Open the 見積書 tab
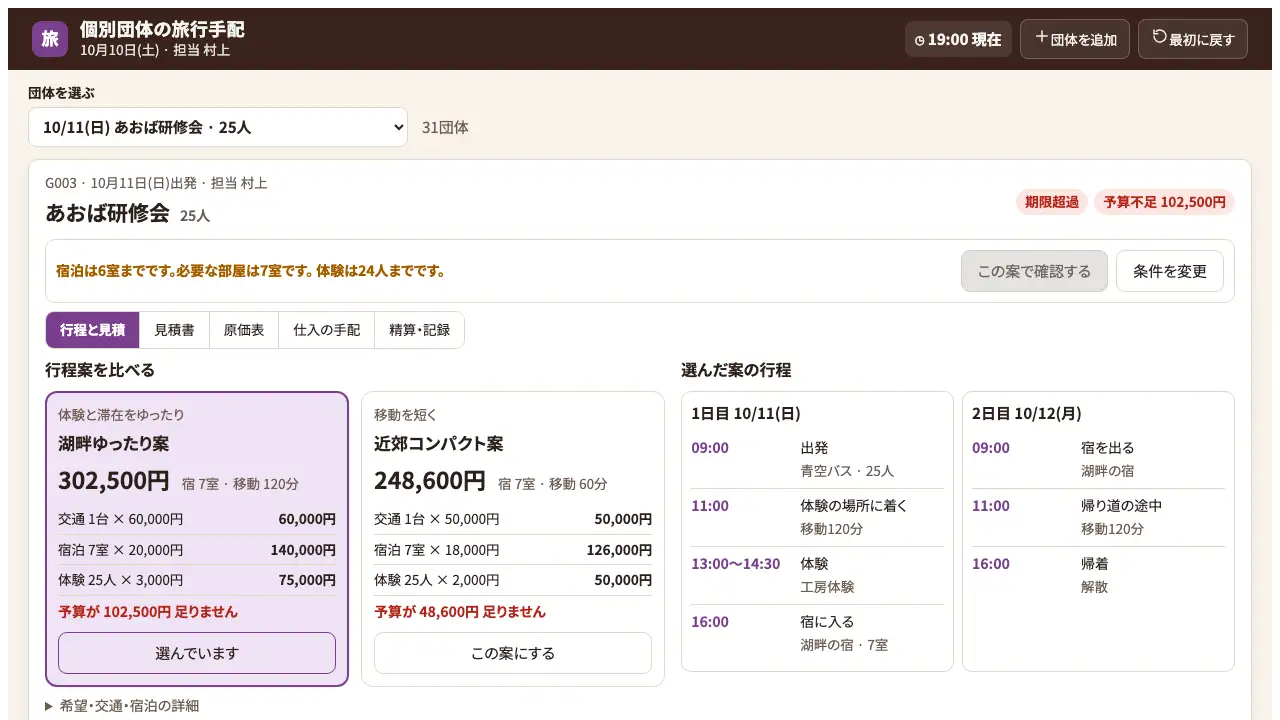The image size is (1280, 720). pyautogui.click(x=174, y=330)
